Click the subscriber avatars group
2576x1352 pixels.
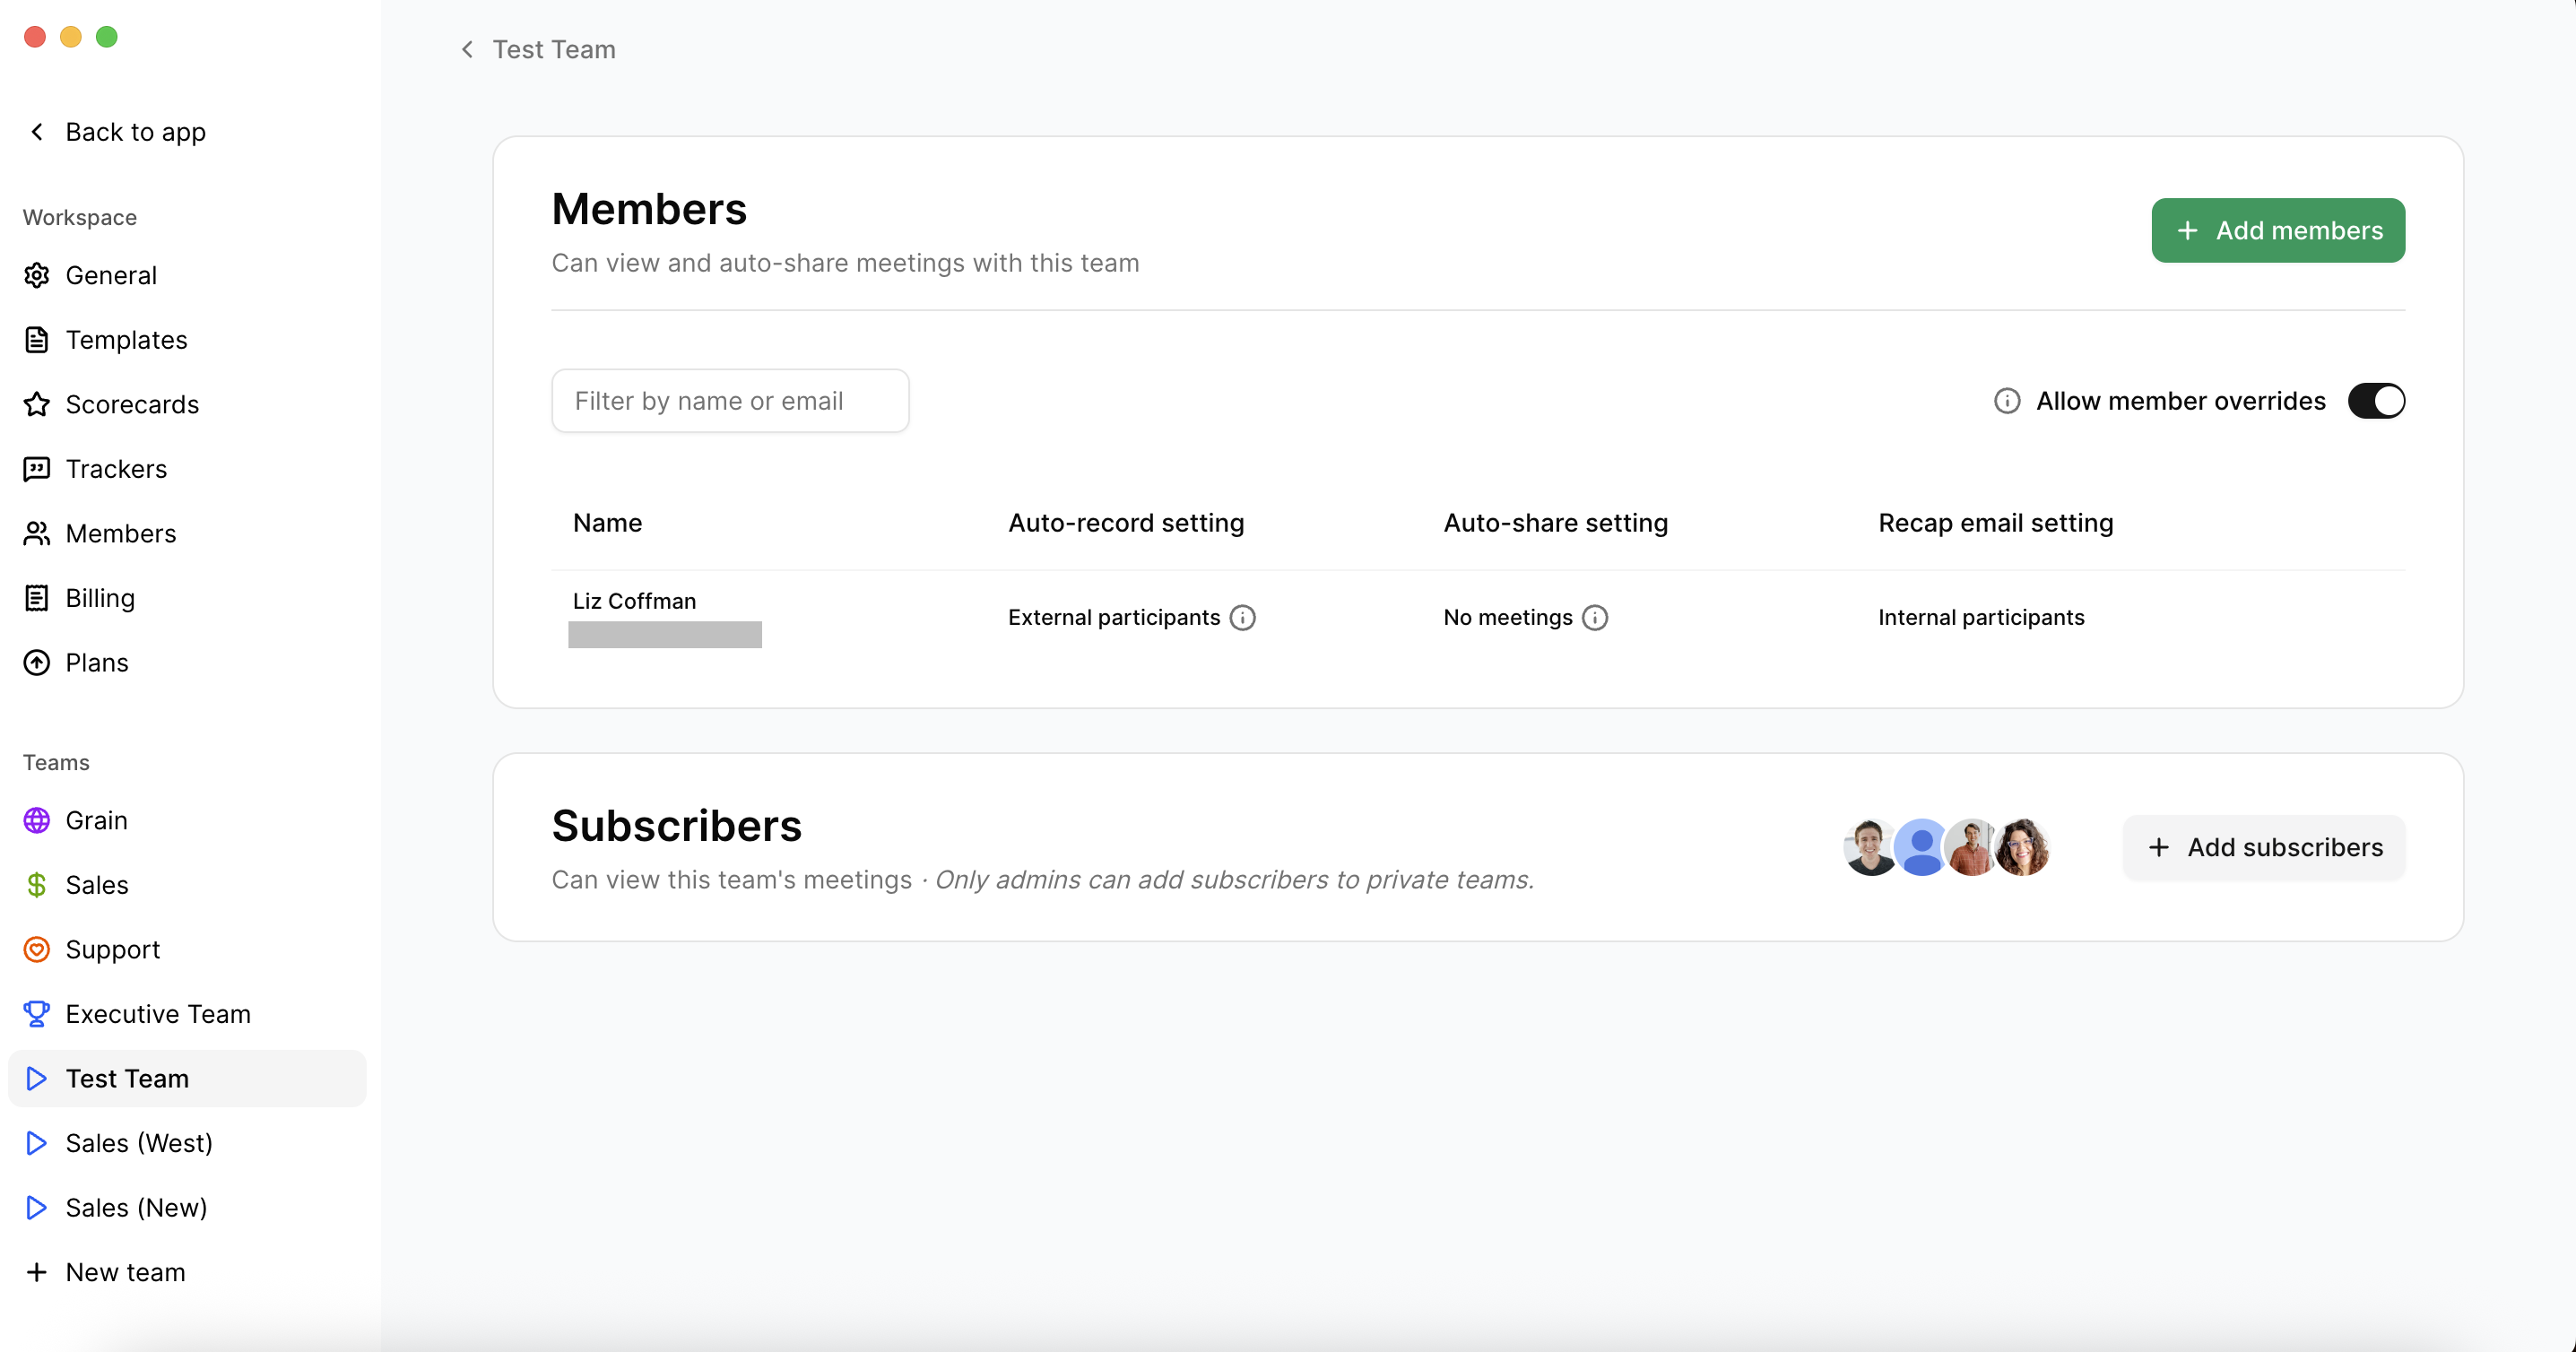click(1946, 847)
